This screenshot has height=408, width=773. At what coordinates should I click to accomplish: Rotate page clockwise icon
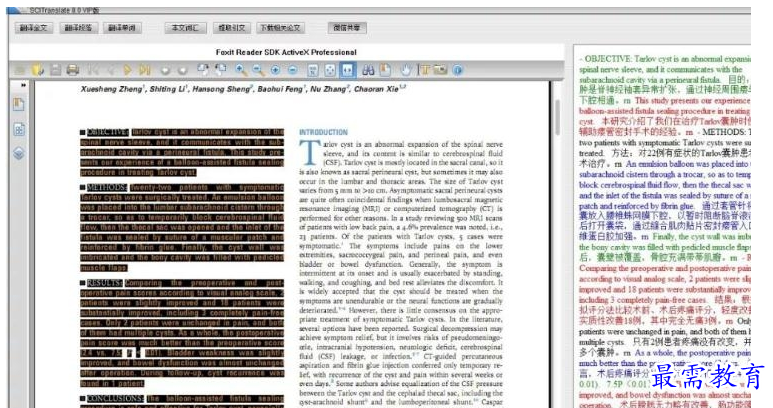pyautogui.click(x=220, y=70)
